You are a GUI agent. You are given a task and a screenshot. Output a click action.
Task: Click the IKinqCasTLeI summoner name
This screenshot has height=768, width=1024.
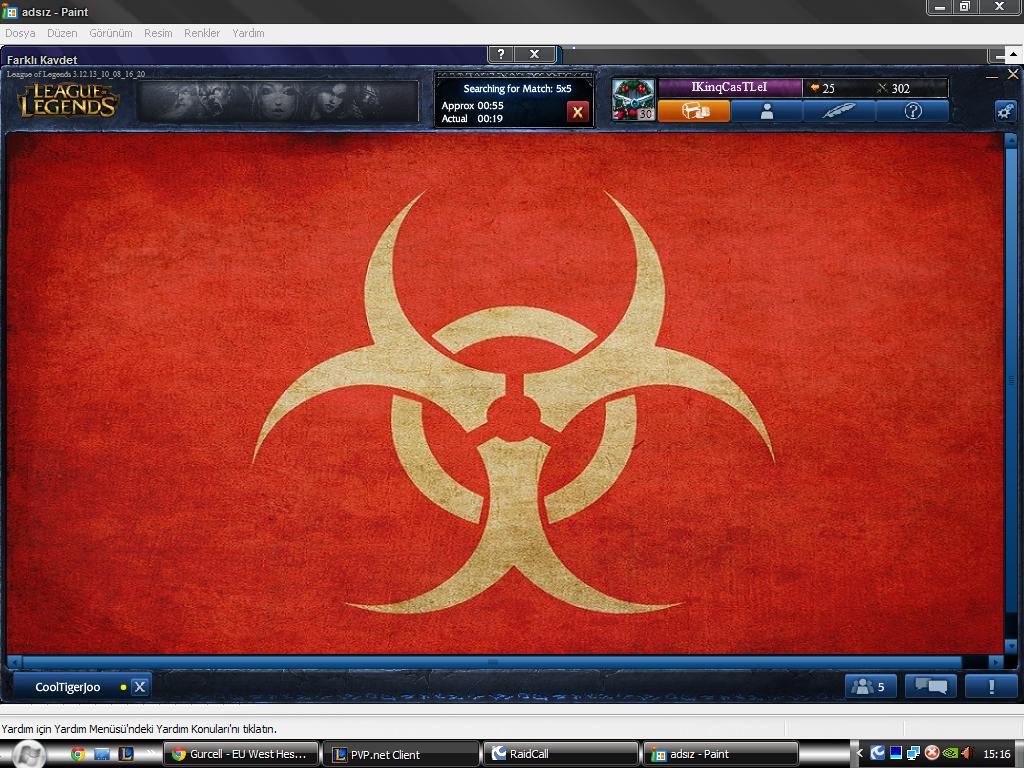[x=729, y=87]
